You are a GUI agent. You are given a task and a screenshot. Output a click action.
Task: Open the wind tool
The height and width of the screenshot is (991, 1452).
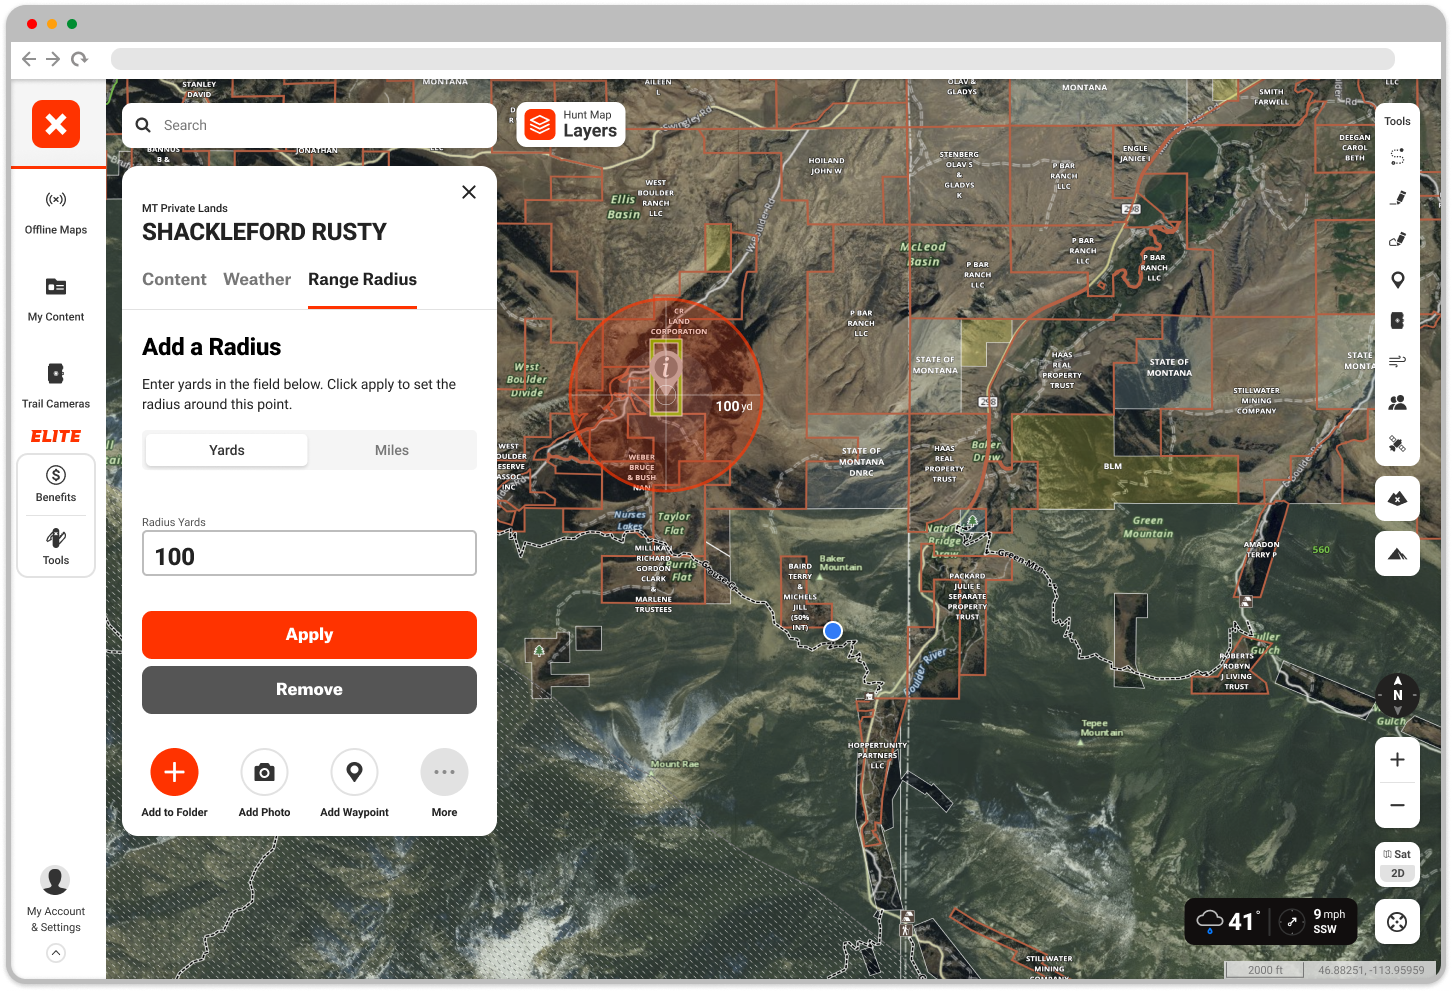(x=1398, y=361)
